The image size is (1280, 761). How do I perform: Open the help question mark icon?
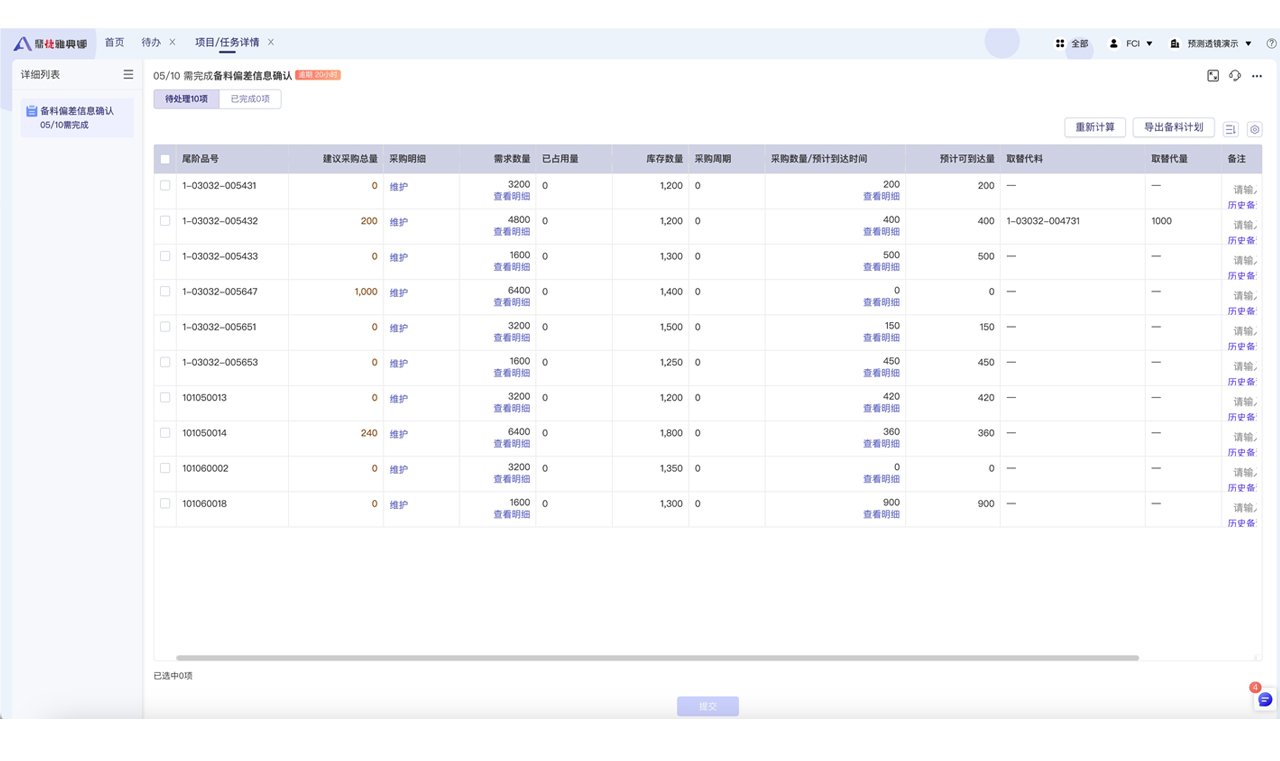(1272, 44)
